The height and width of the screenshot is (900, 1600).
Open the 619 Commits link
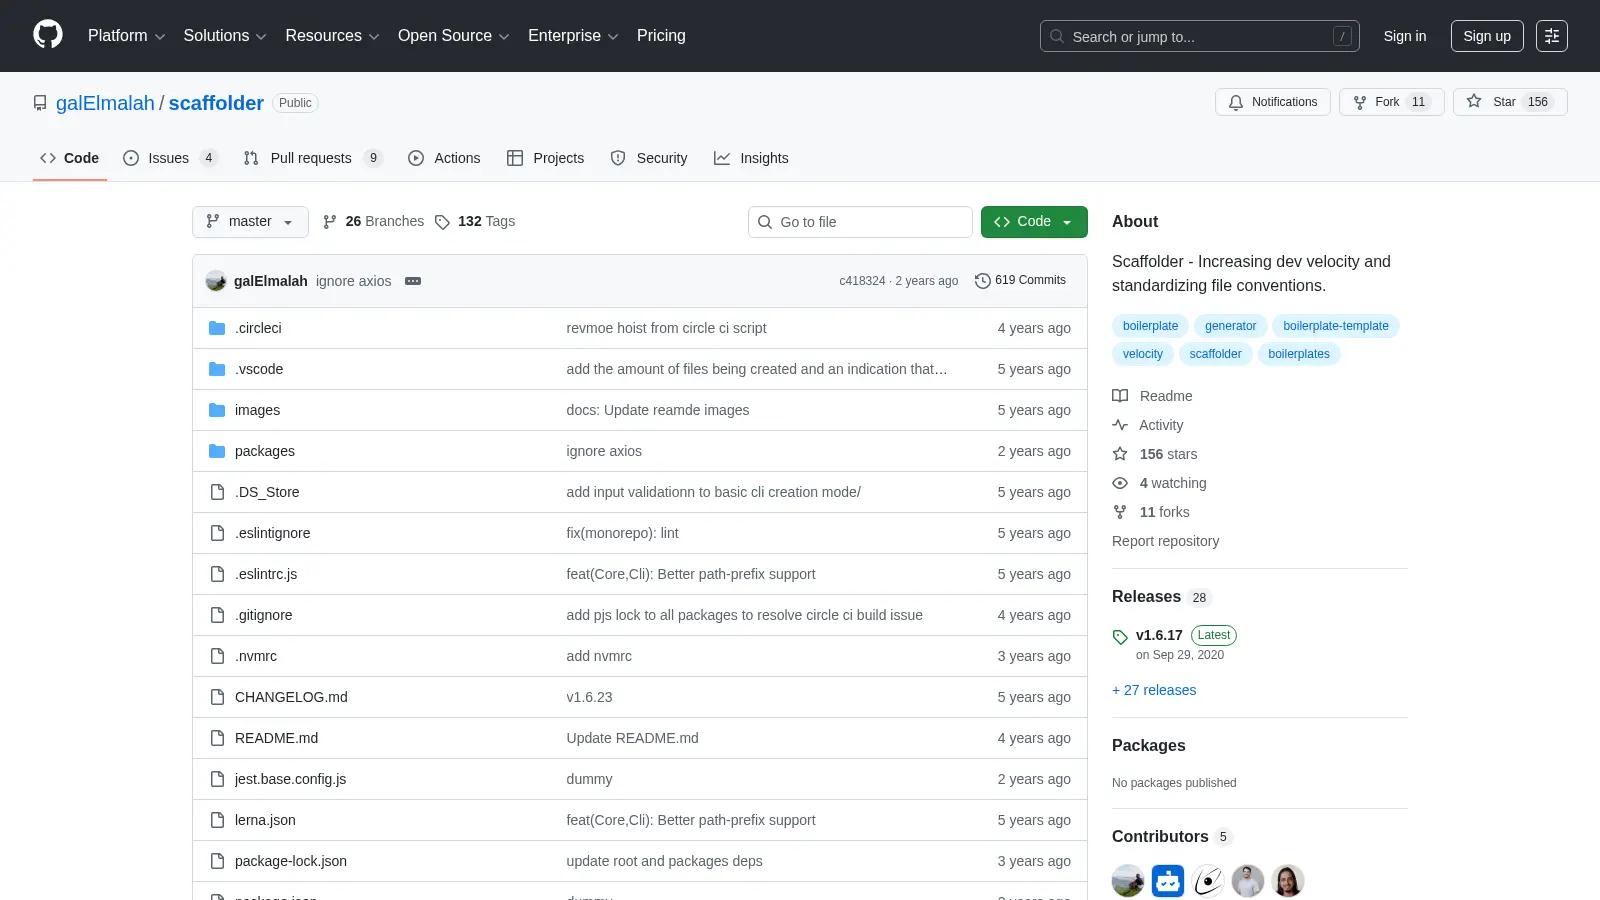coord(1020,281)
